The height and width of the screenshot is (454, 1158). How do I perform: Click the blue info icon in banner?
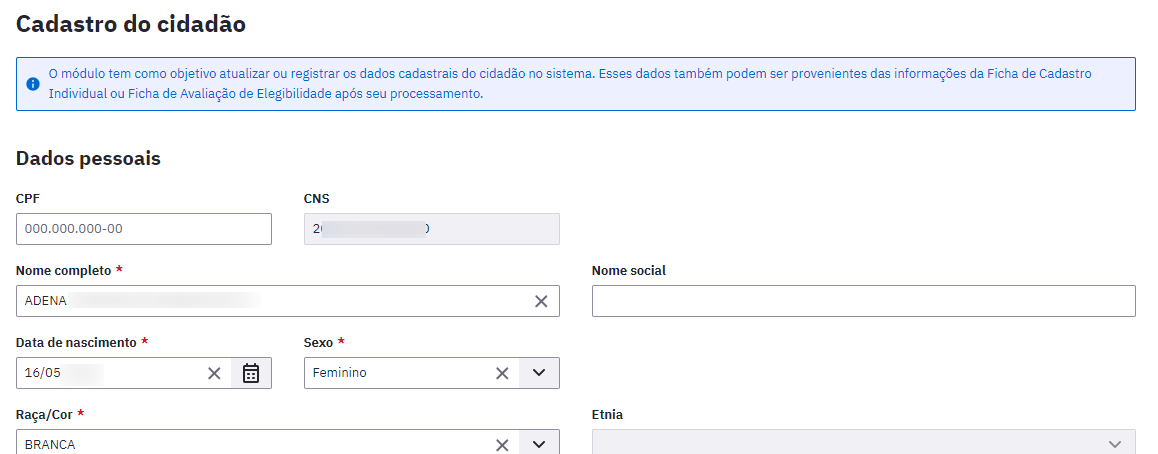coord(32,84)
